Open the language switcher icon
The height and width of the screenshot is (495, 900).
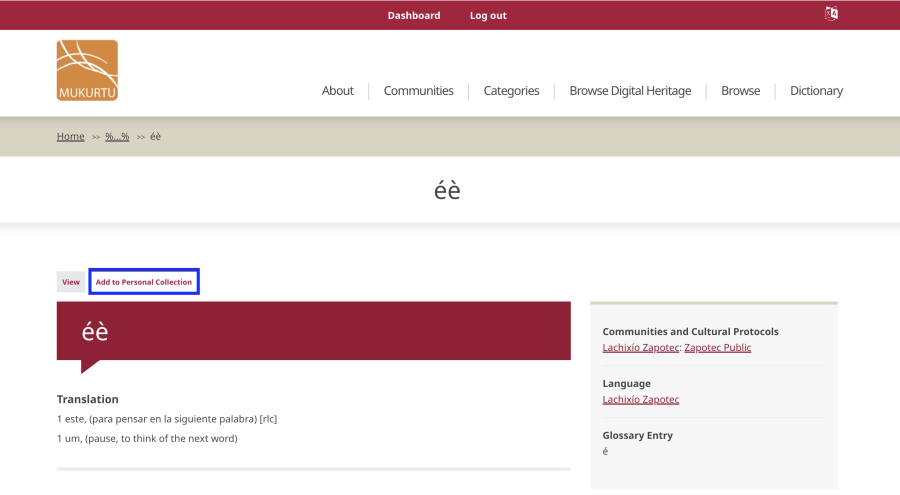(831, 14)
